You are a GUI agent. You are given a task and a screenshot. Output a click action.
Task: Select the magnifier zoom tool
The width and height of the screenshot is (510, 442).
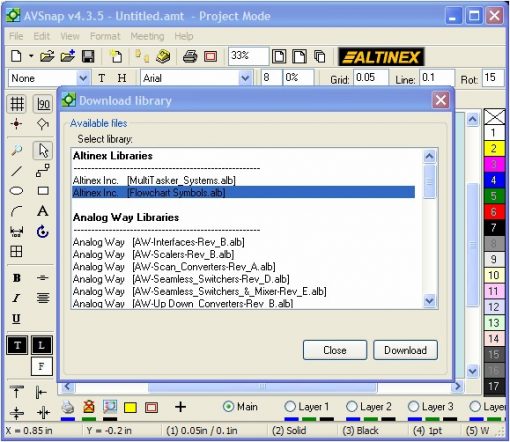(x=16, y=150)
